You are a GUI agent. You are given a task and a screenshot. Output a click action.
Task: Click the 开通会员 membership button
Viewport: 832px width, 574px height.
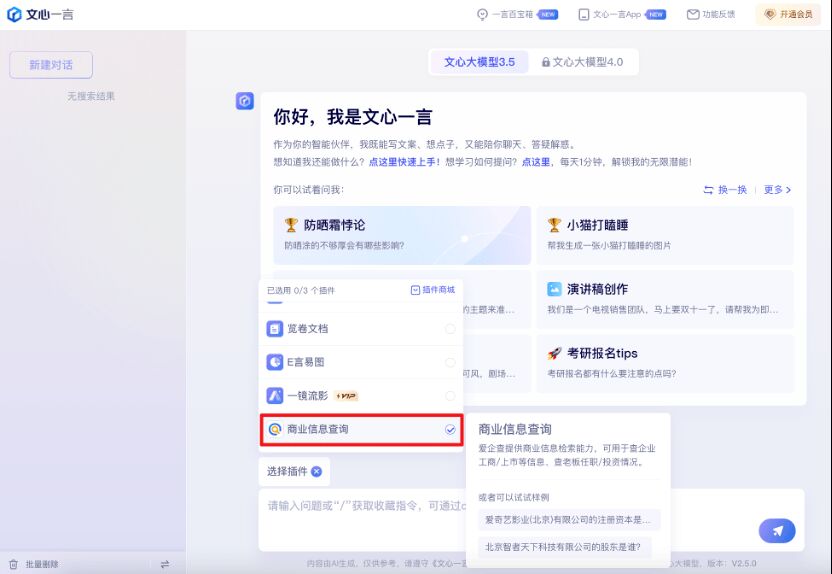click(x=788, y=14)
